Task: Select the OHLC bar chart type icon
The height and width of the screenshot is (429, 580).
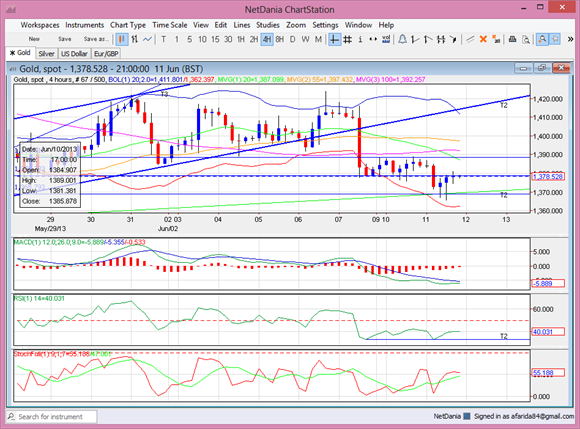Action: point(135,39)
